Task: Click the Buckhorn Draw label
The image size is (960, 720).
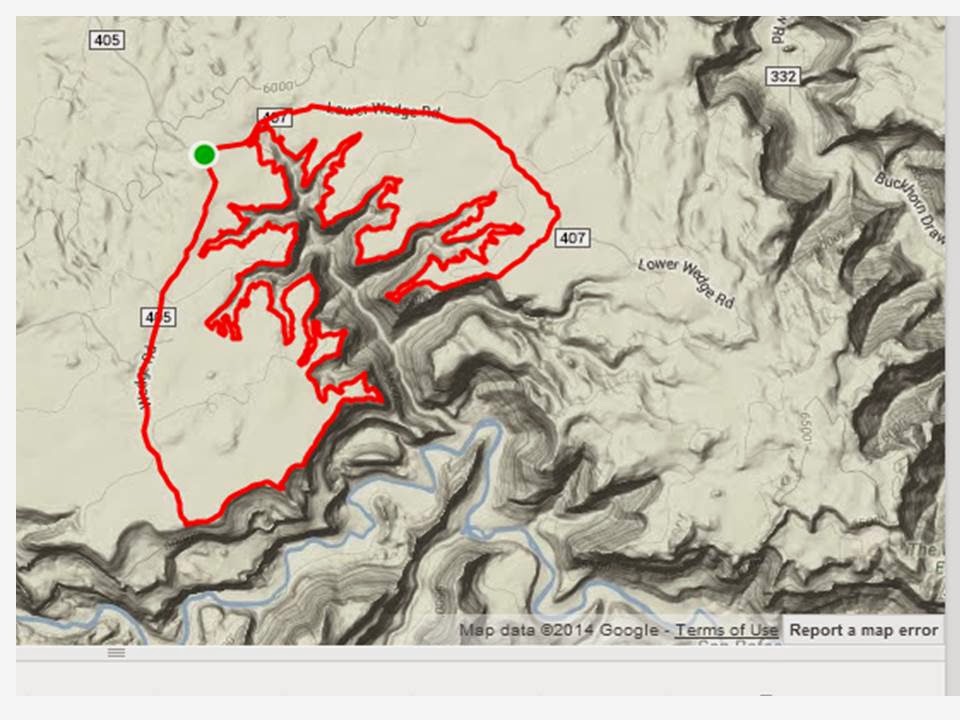Action: 910,208
